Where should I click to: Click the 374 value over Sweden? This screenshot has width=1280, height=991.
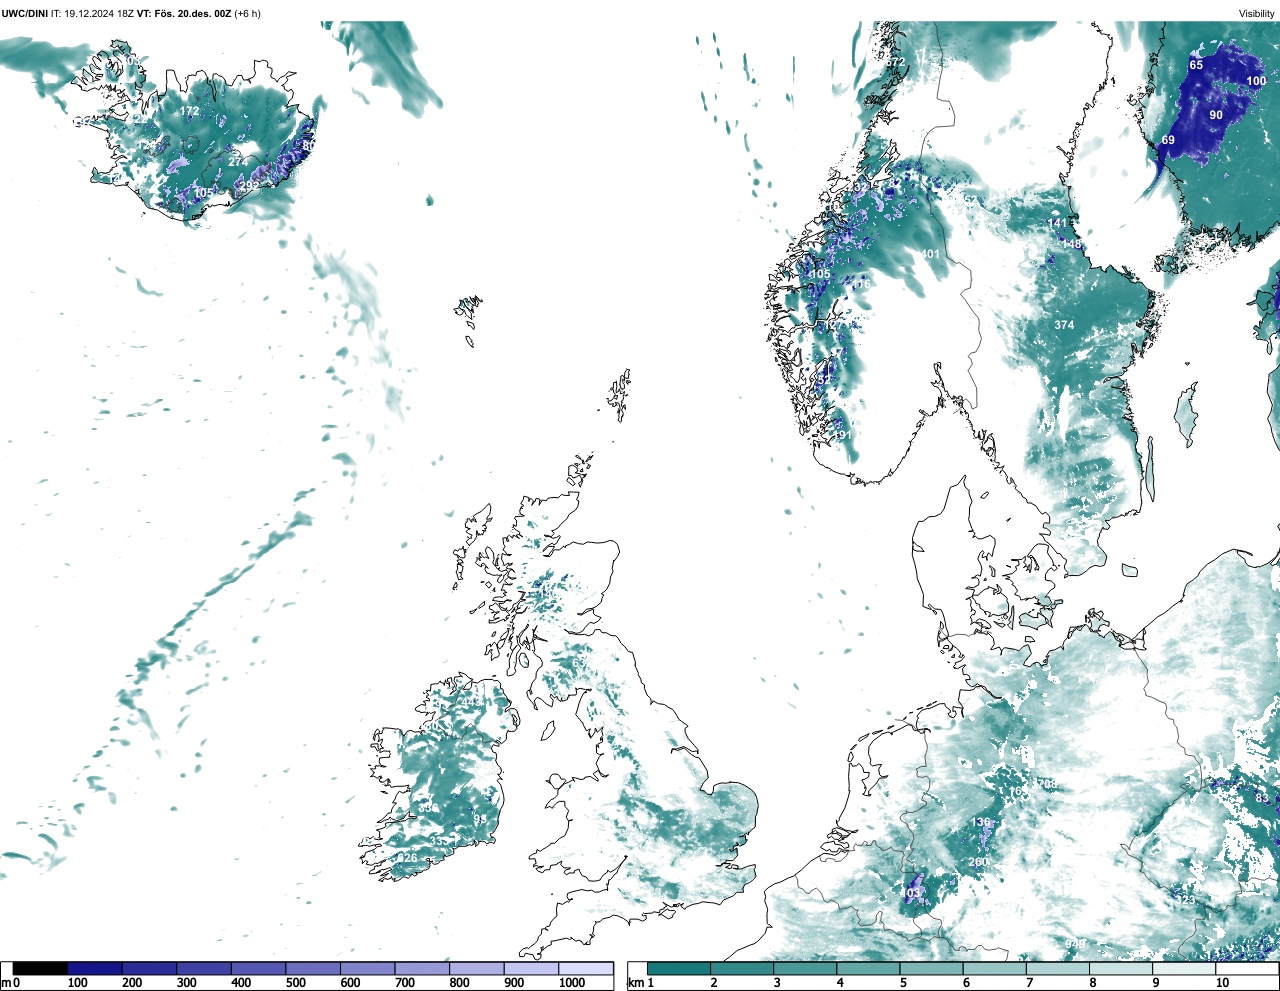[1064, 325]
